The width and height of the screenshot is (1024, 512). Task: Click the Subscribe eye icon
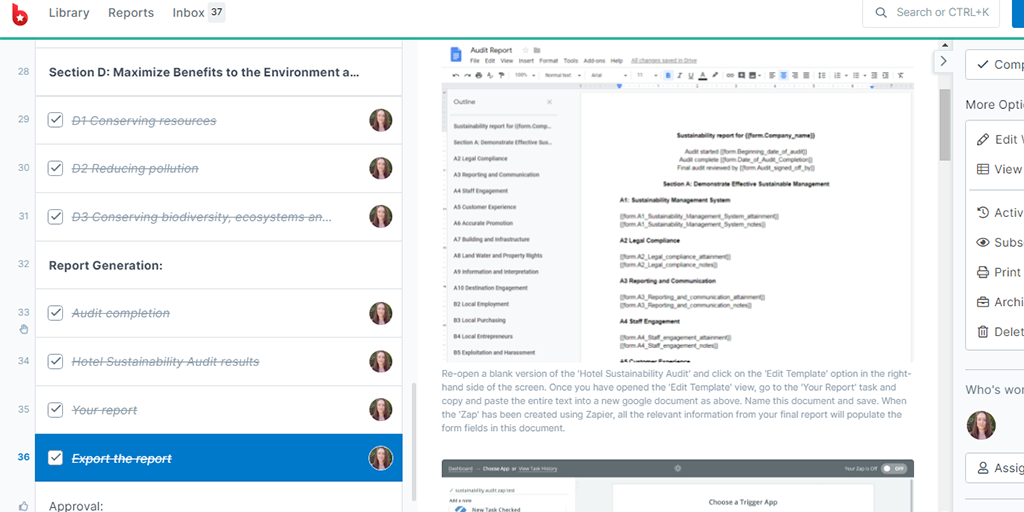(x=983, y=242)
